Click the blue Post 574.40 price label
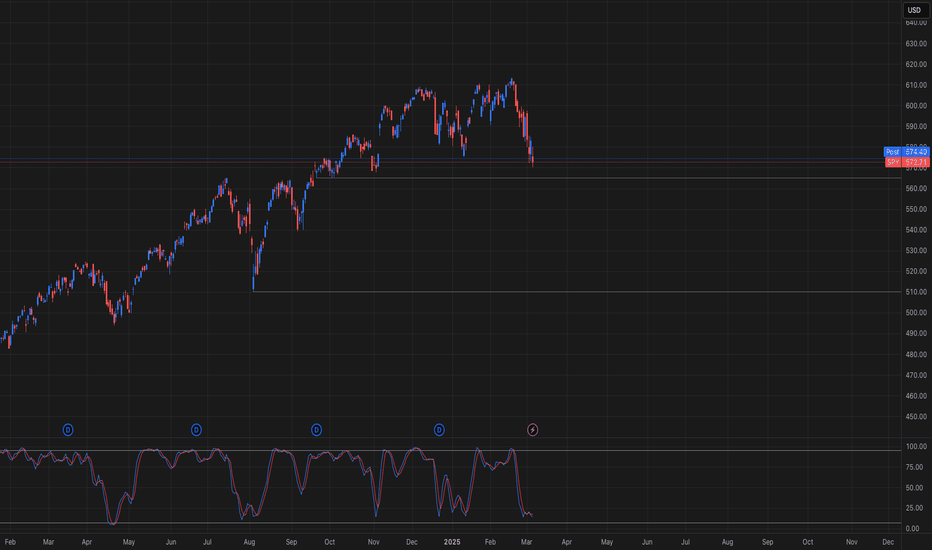This screenshot has height=550, width=932. pos(906,152)
